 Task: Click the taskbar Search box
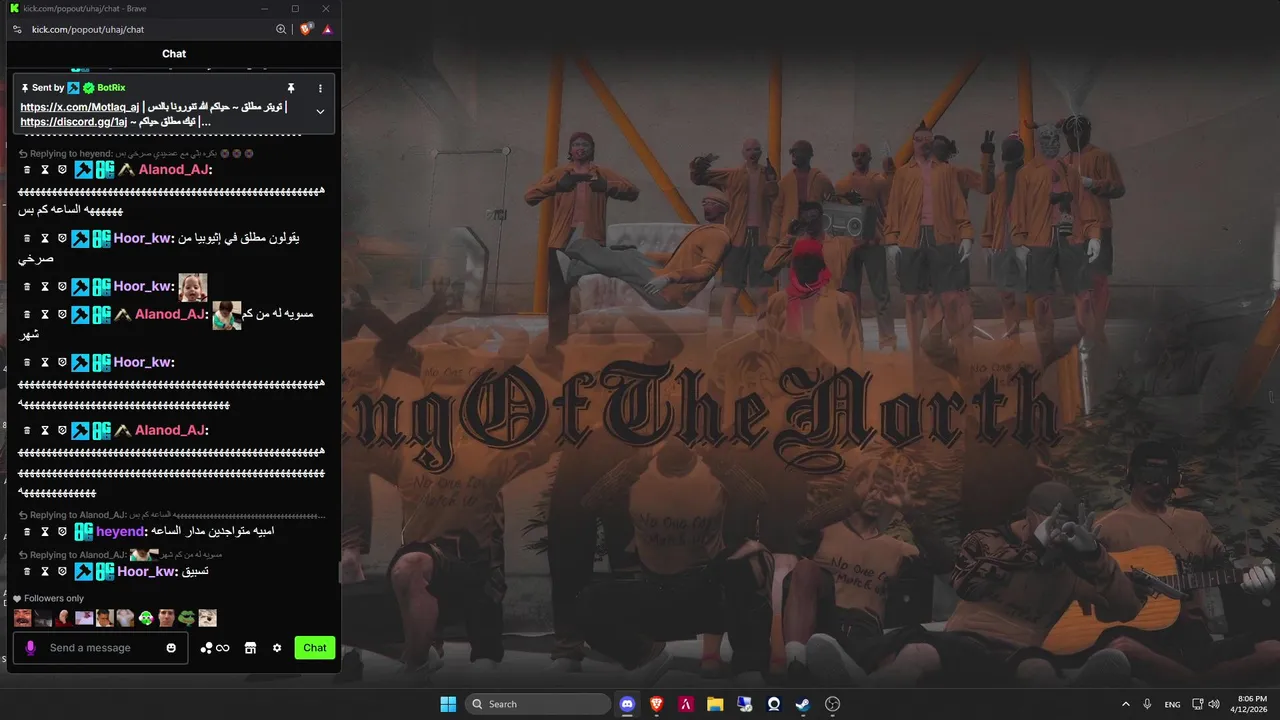[538, 704]
